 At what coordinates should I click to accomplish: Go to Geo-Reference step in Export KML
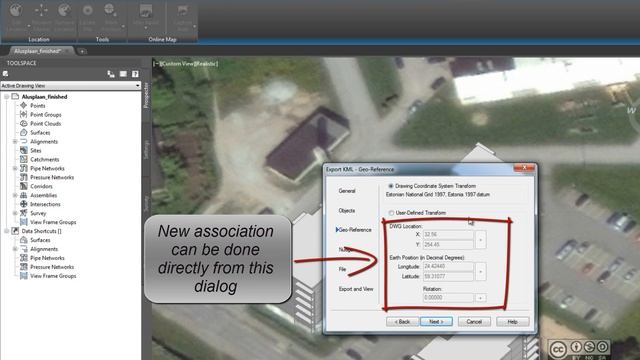(355, 230)
